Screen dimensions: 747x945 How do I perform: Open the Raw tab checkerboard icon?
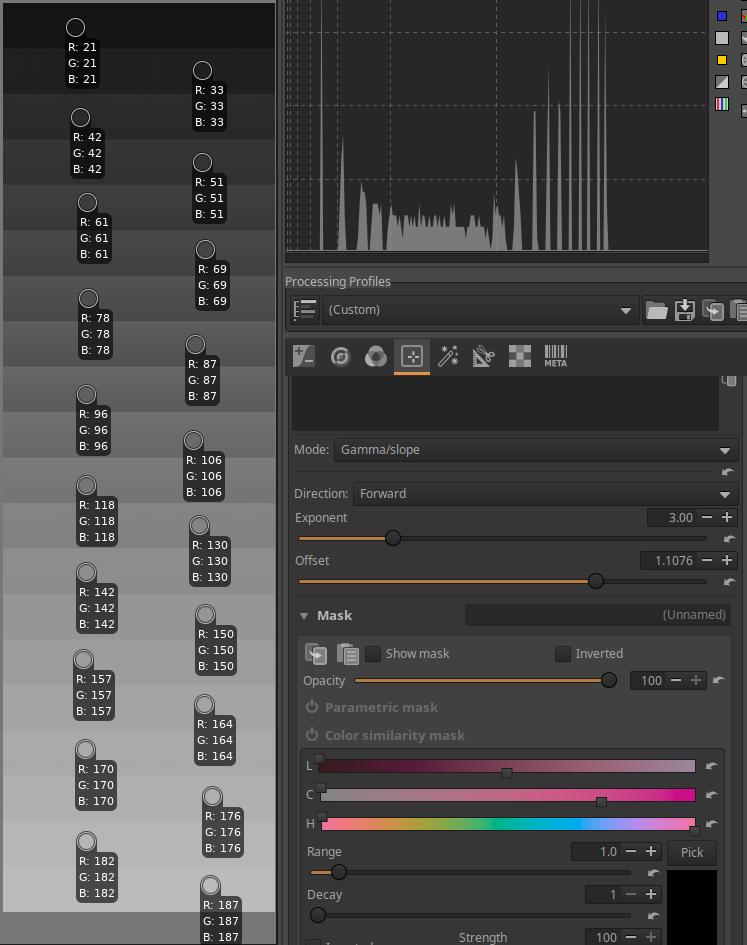(520, 356)
